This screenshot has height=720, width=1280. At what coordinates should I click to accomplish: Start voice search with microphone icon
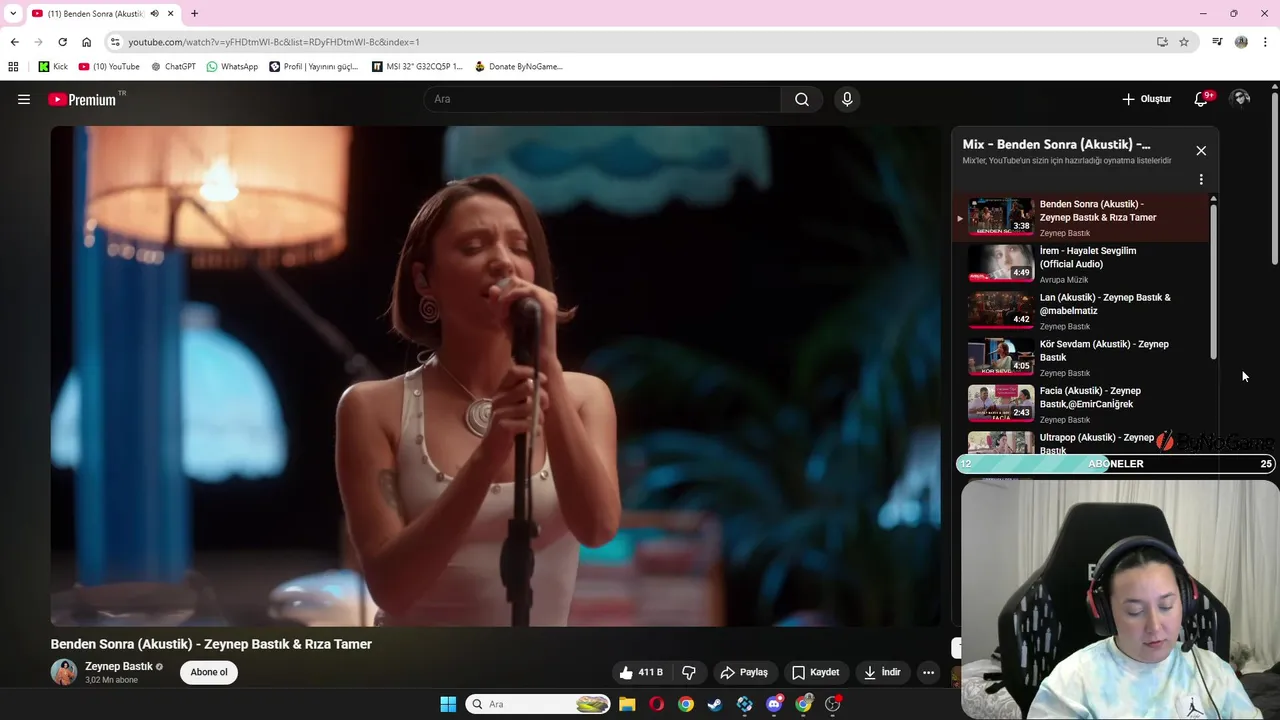tap(847, 99)
